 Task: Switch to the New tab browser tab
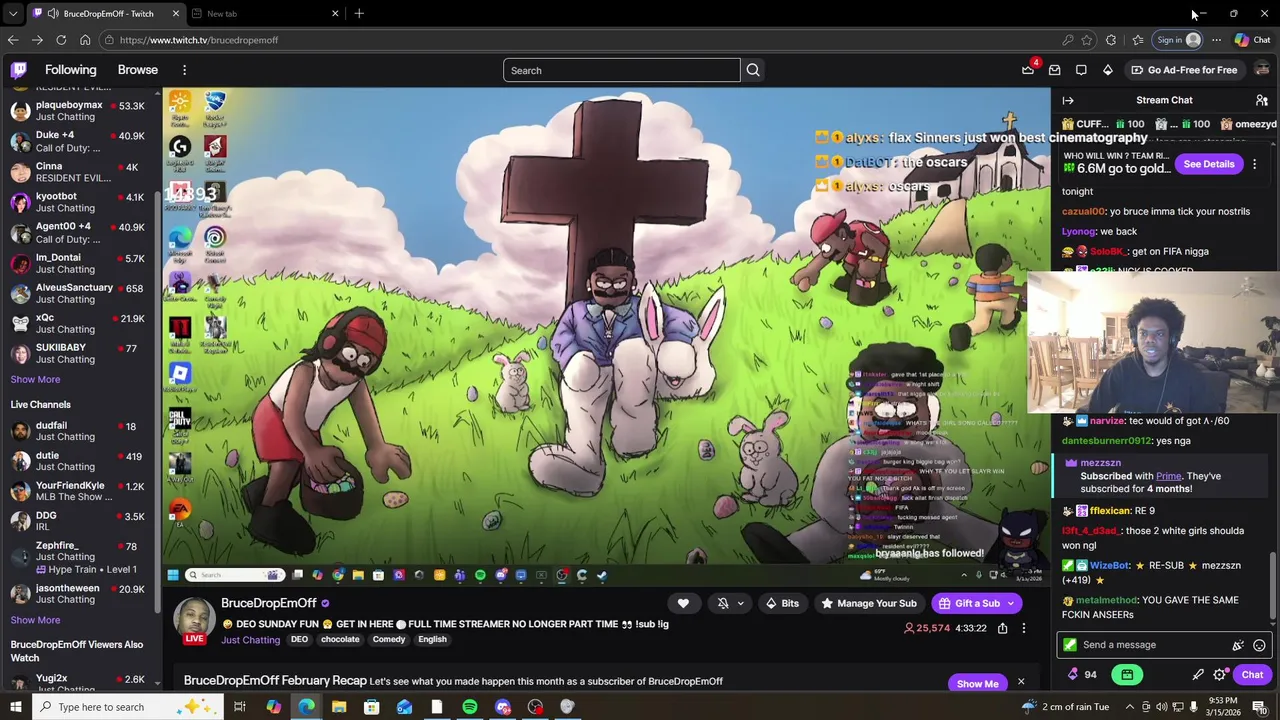click(x=263, y=14)
